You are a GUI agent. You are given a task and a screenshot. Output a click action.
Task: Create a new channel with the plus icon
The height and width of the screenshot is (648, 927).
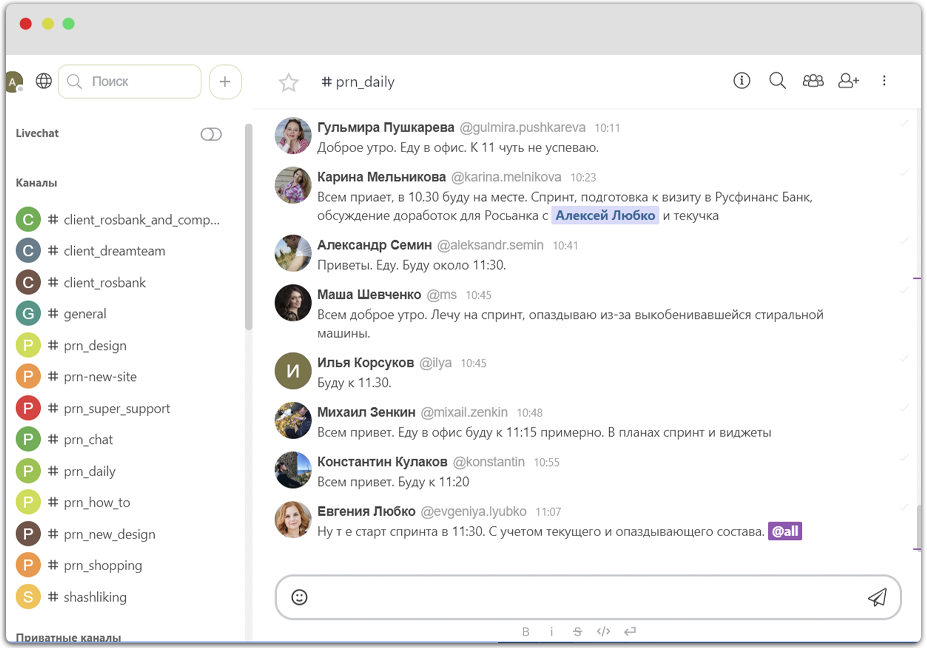225,81
